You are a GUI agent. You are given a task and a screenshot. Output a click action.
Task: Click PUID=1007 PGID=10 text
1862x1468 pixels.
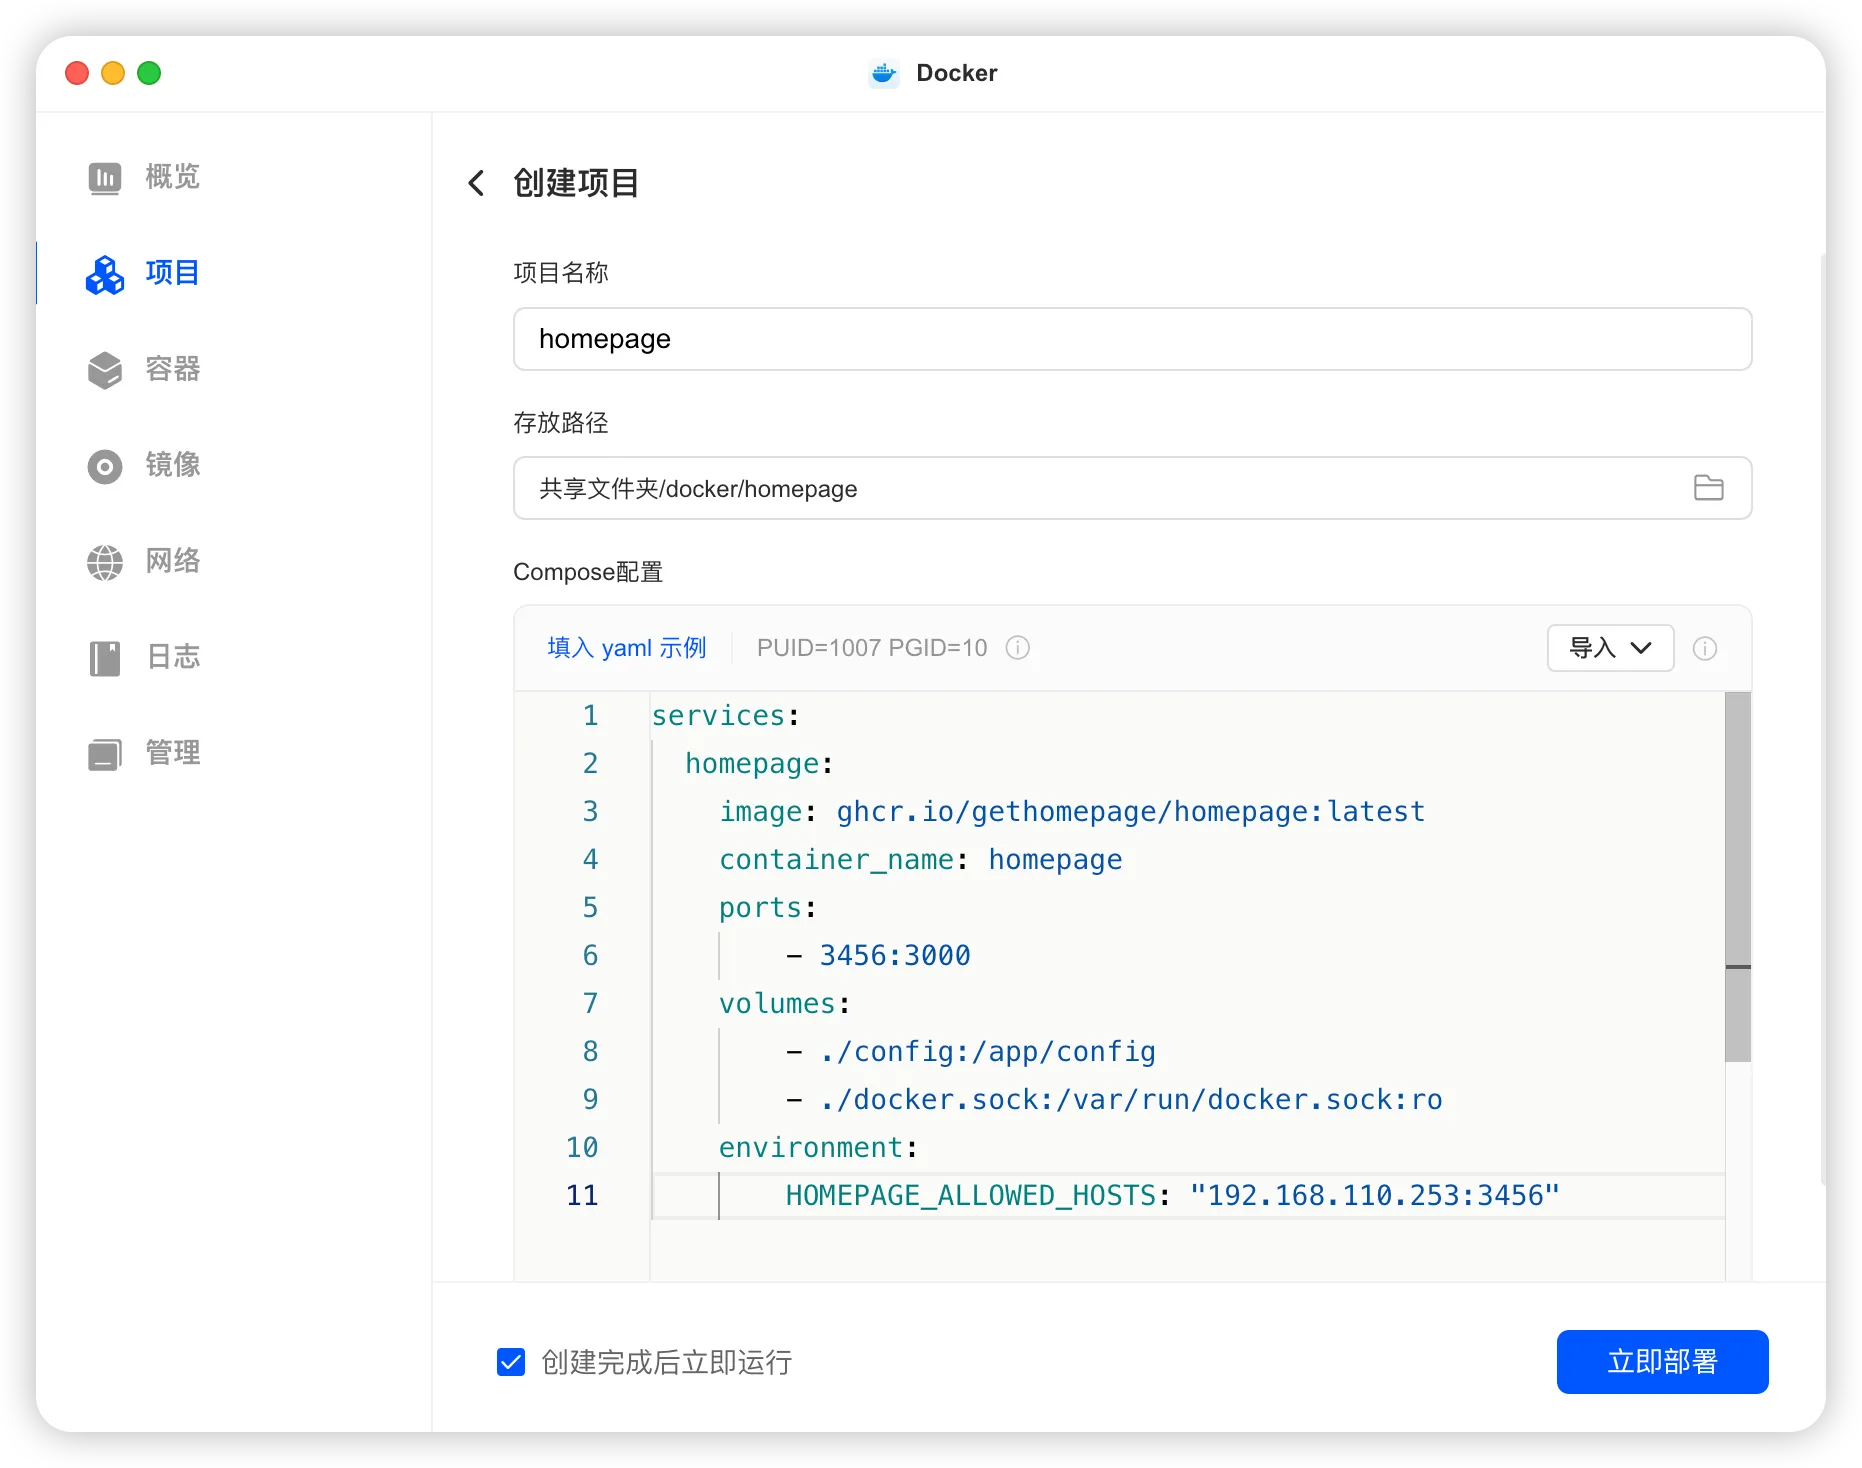point(872,648)
